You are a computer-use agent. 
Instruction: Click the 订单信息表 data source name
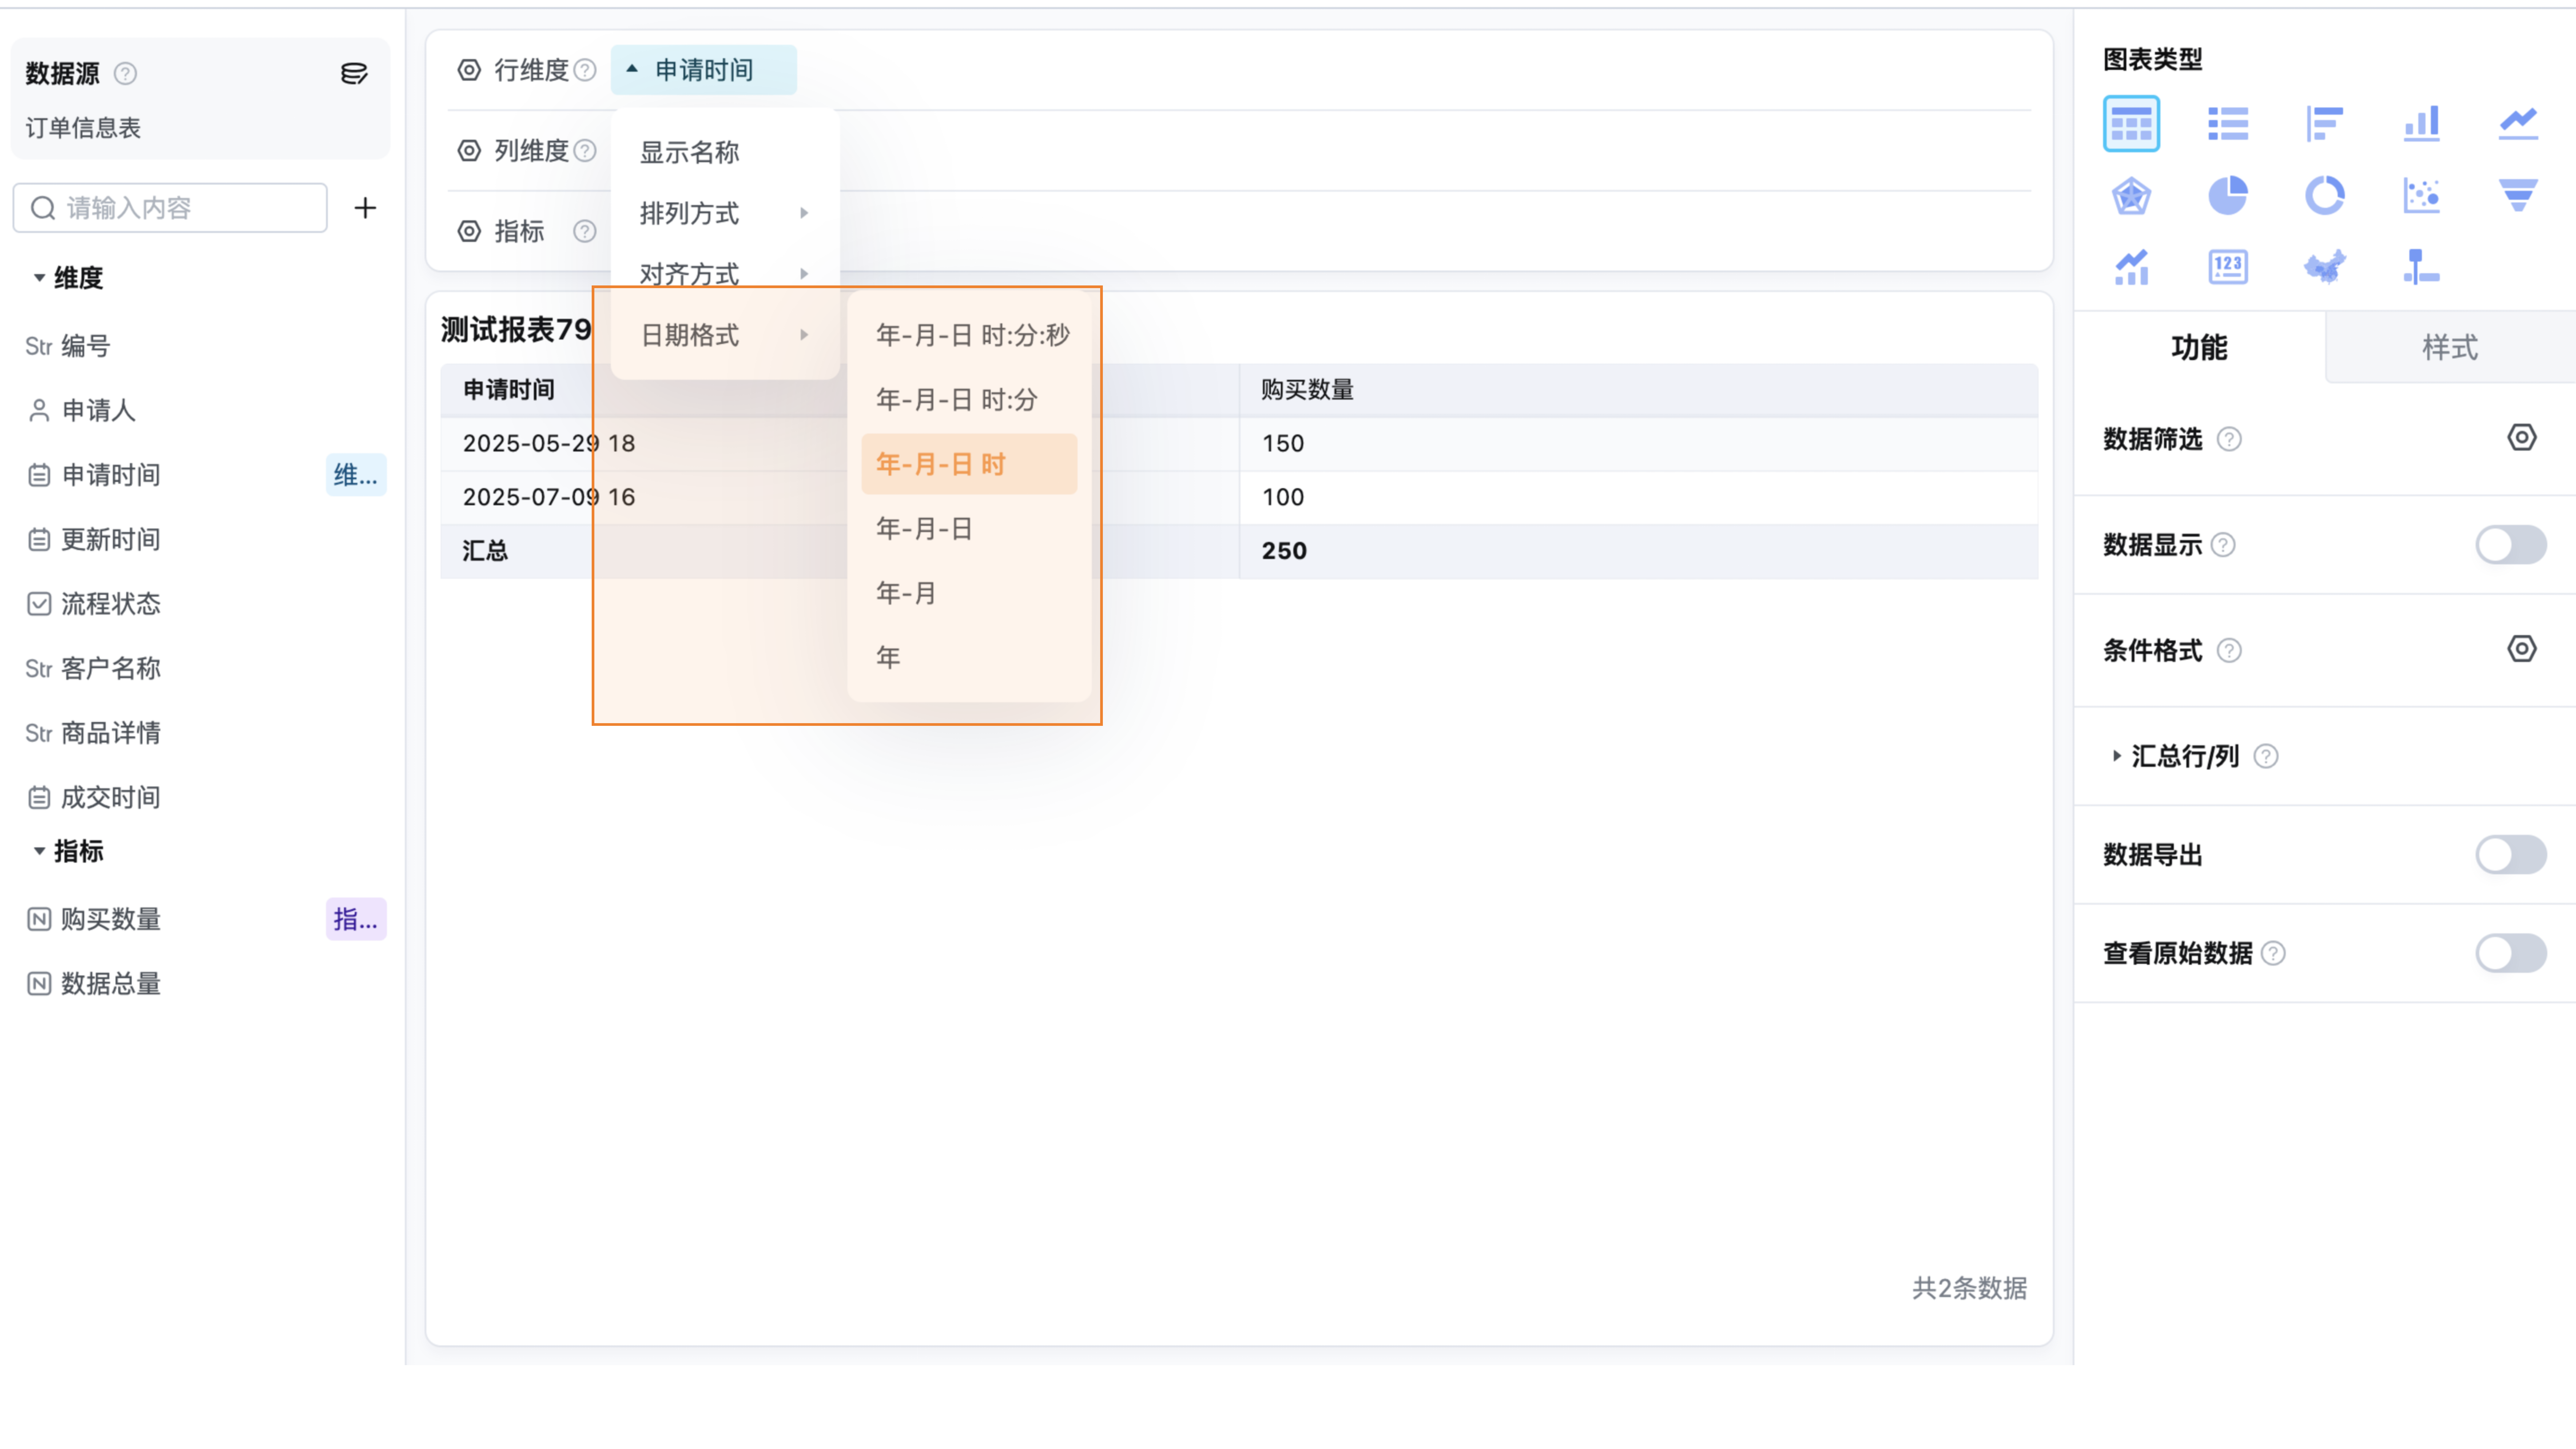[83, 128]
